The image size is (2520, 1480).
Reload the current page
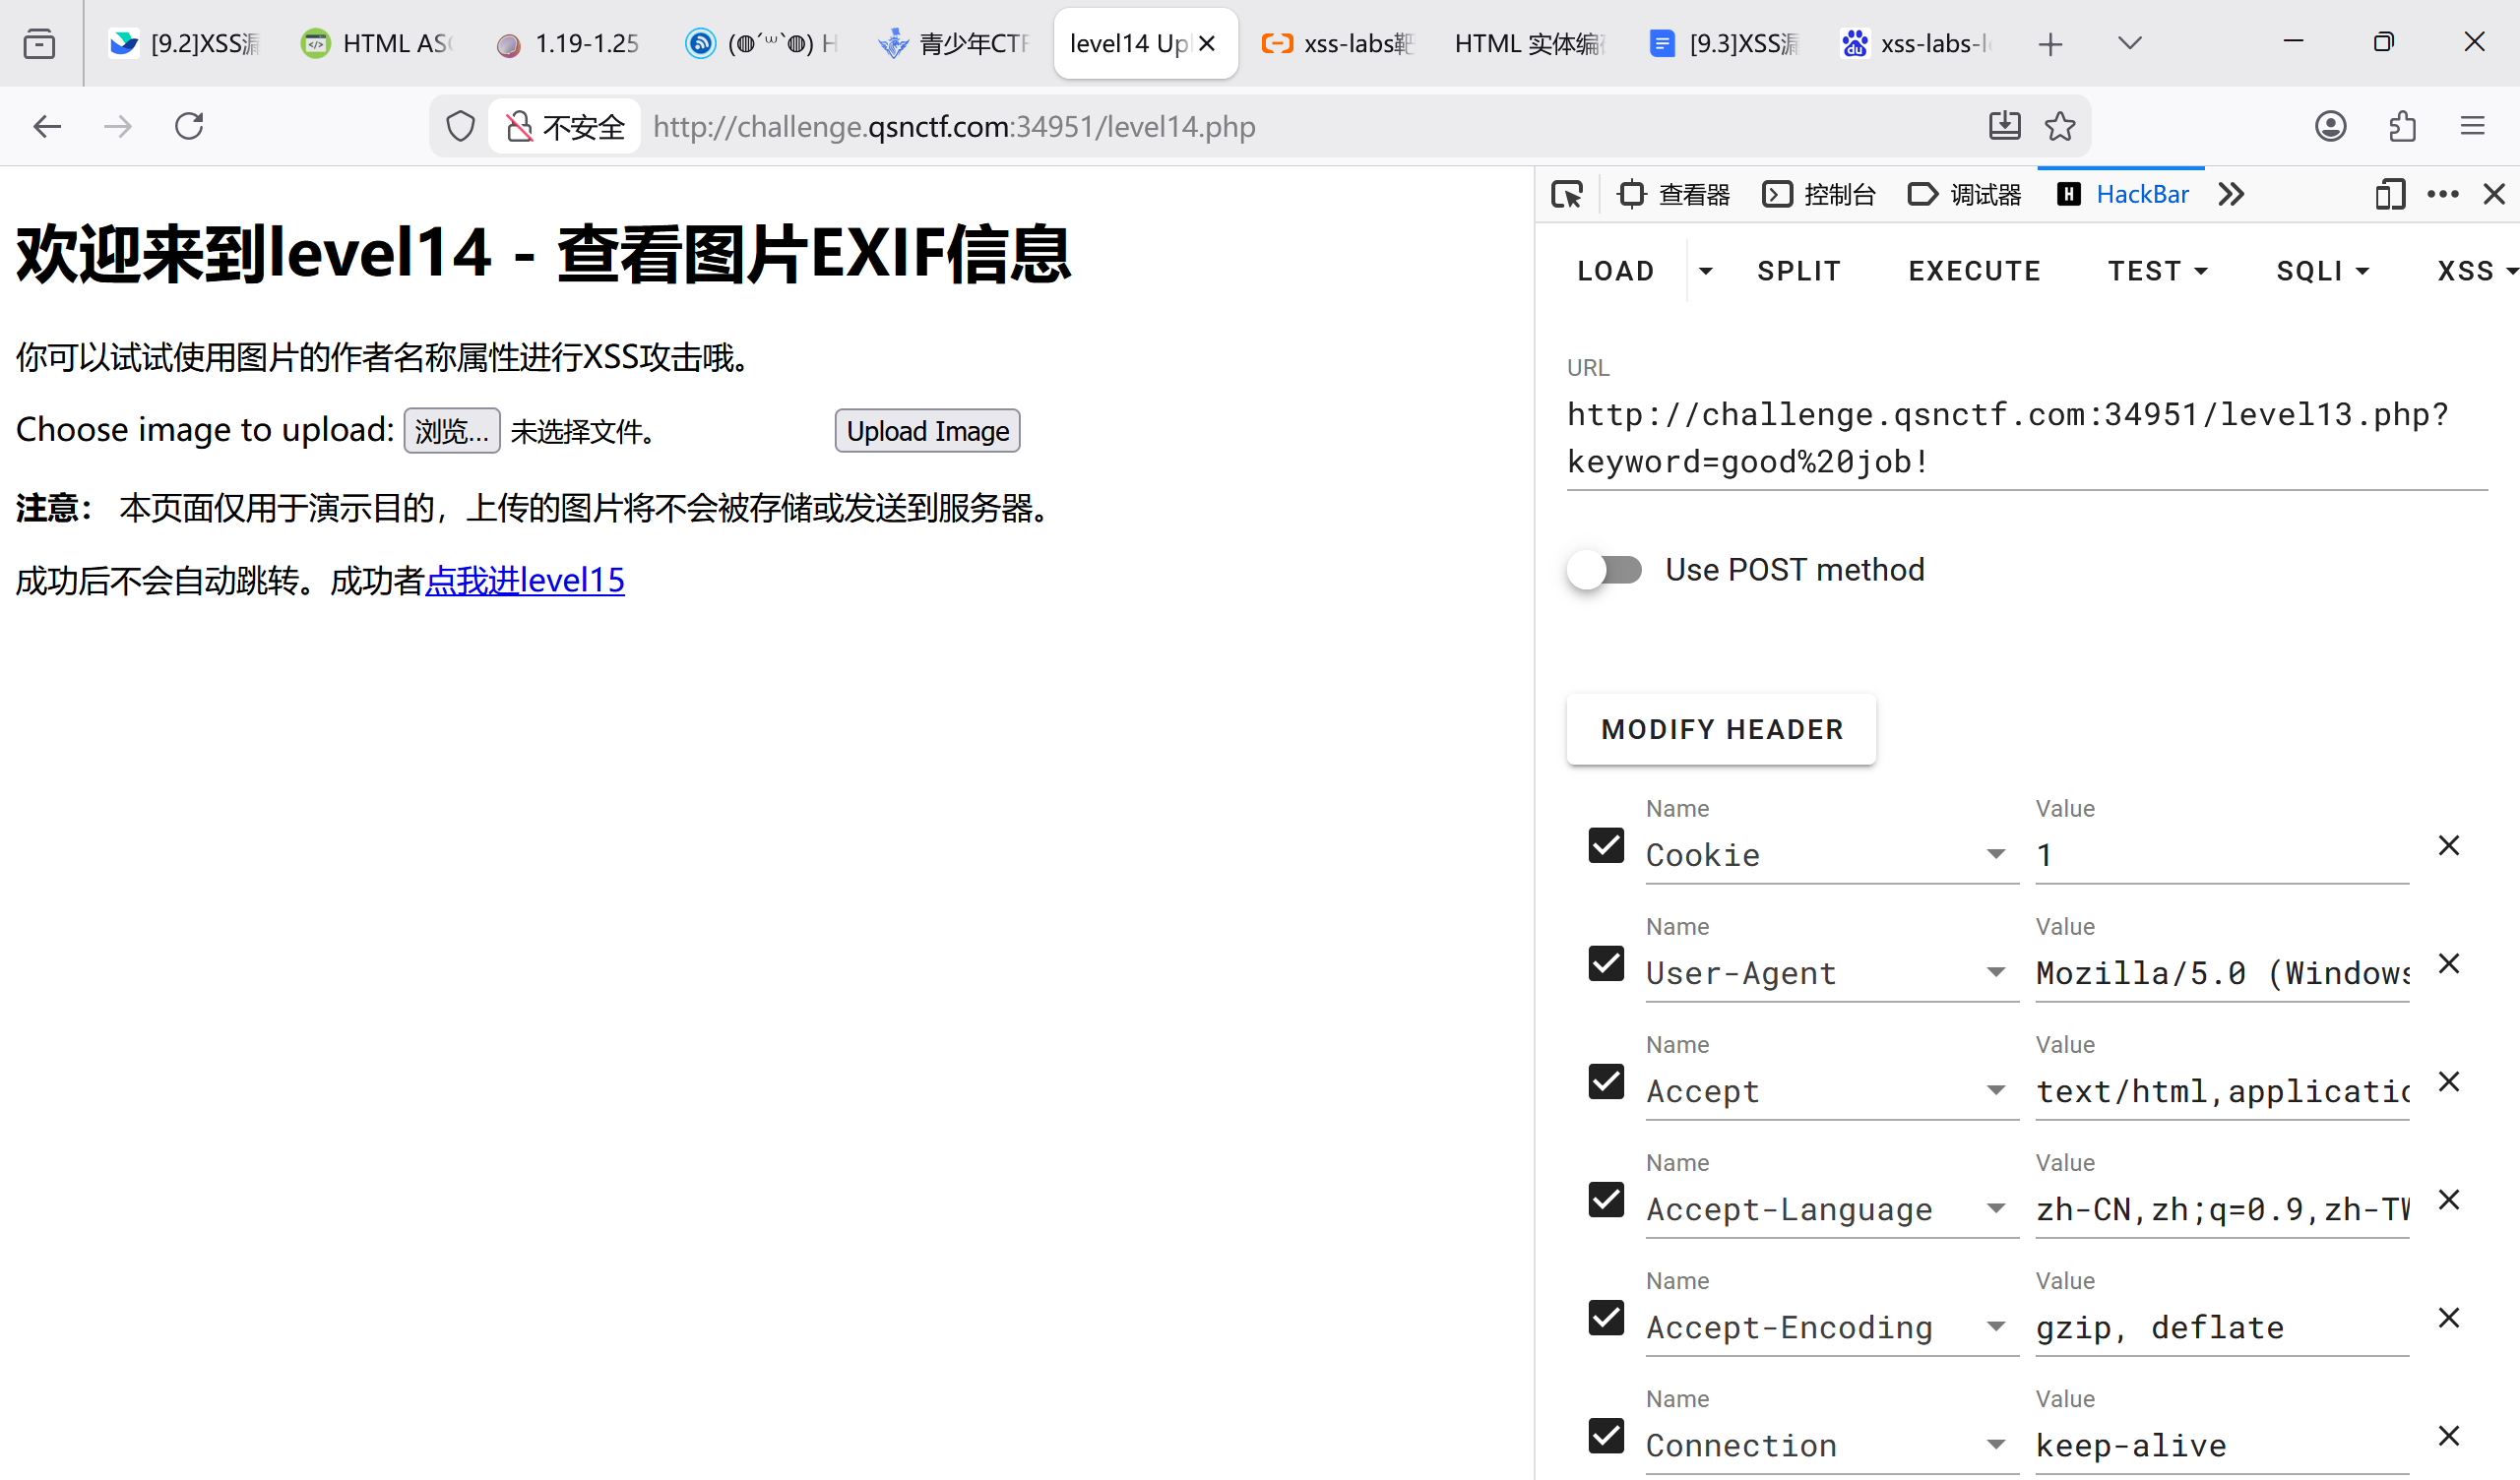point(189,126)
